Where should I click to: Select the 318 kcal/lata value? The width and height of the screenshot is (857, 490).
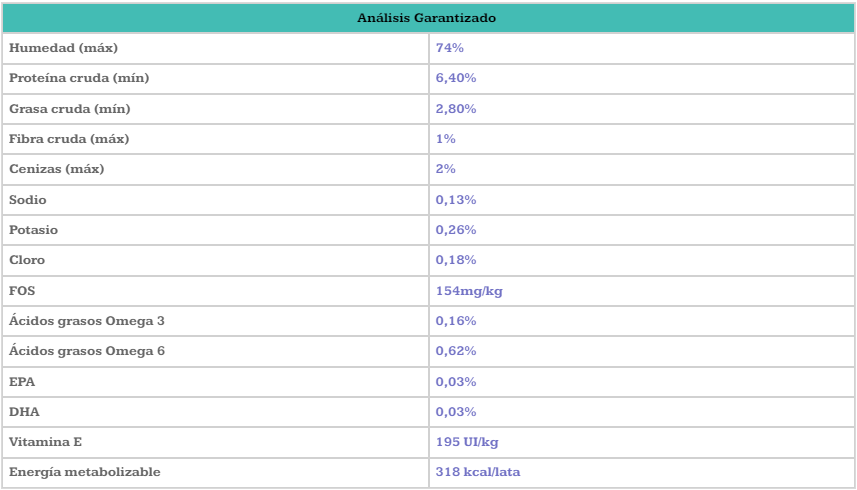[477, 472]
